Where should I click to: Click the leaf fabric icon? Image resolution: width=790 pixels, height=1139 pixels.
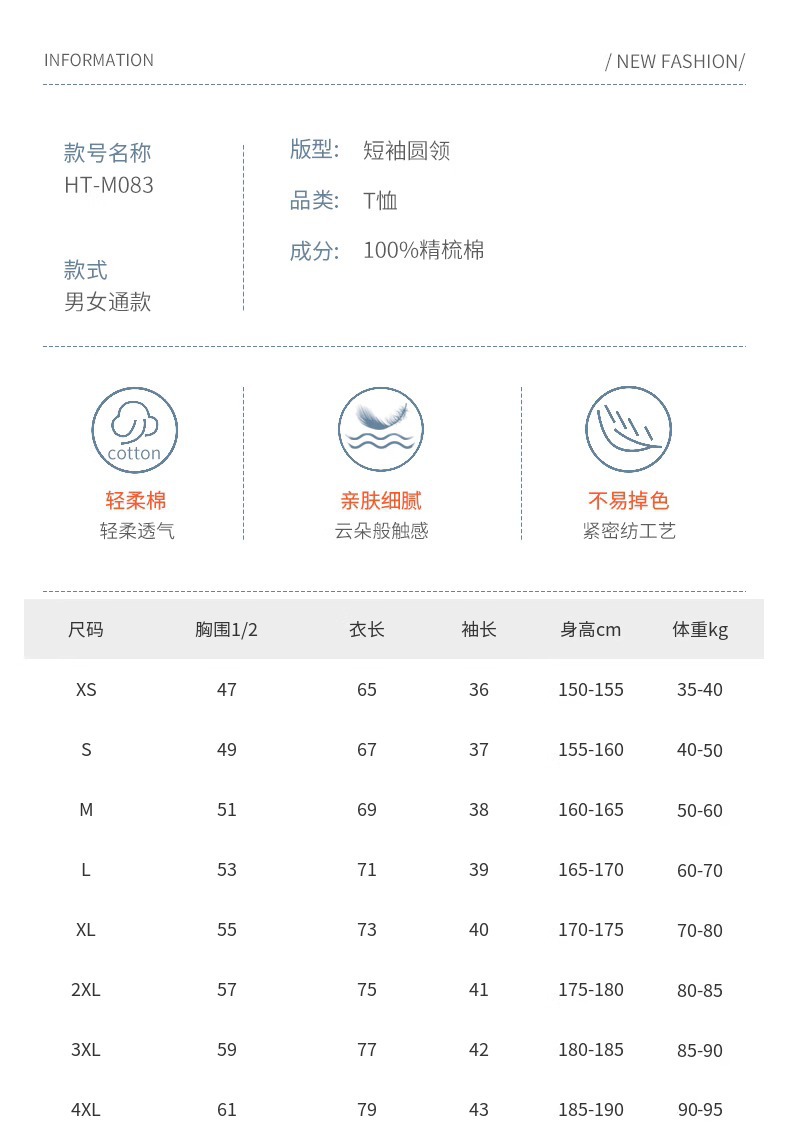(629, 429)
